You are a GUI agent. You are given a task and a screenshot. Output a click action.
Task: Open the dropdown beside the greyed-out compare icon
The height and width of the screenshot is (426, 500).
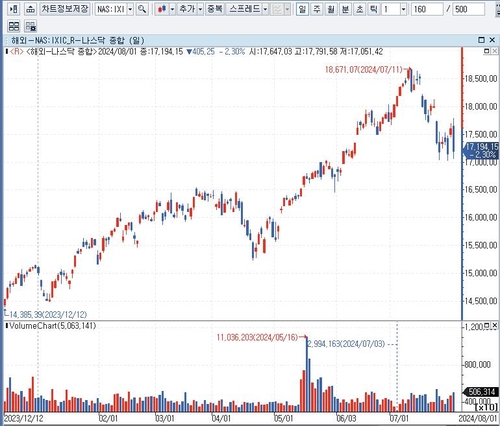287,9
